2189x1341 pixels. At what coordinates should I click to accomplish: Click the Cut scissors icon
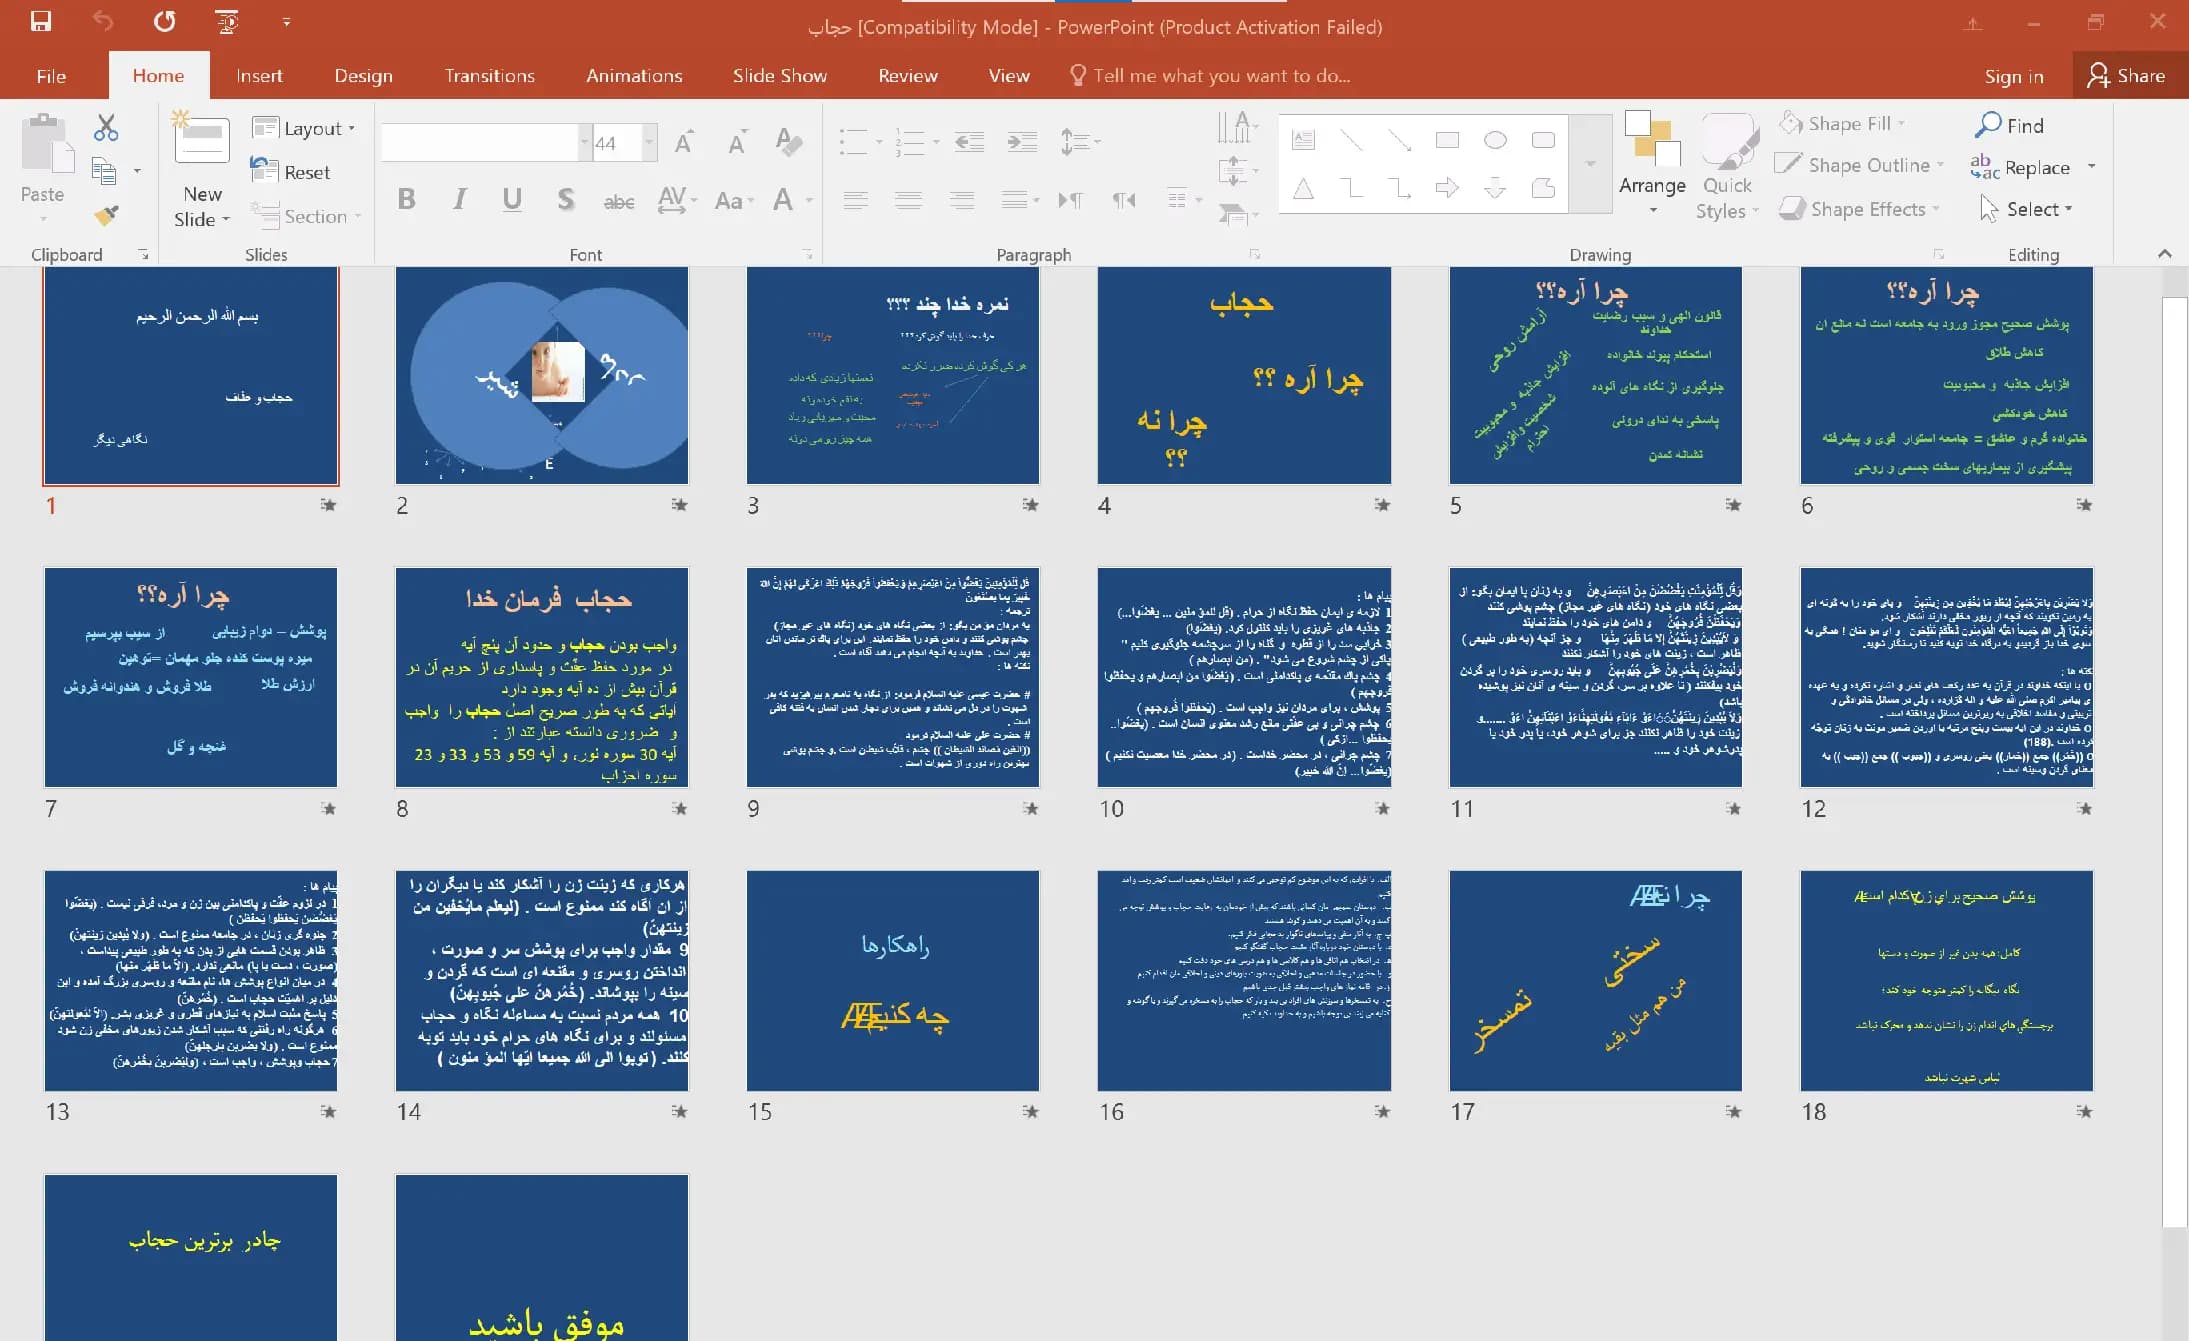click(106, 127)
